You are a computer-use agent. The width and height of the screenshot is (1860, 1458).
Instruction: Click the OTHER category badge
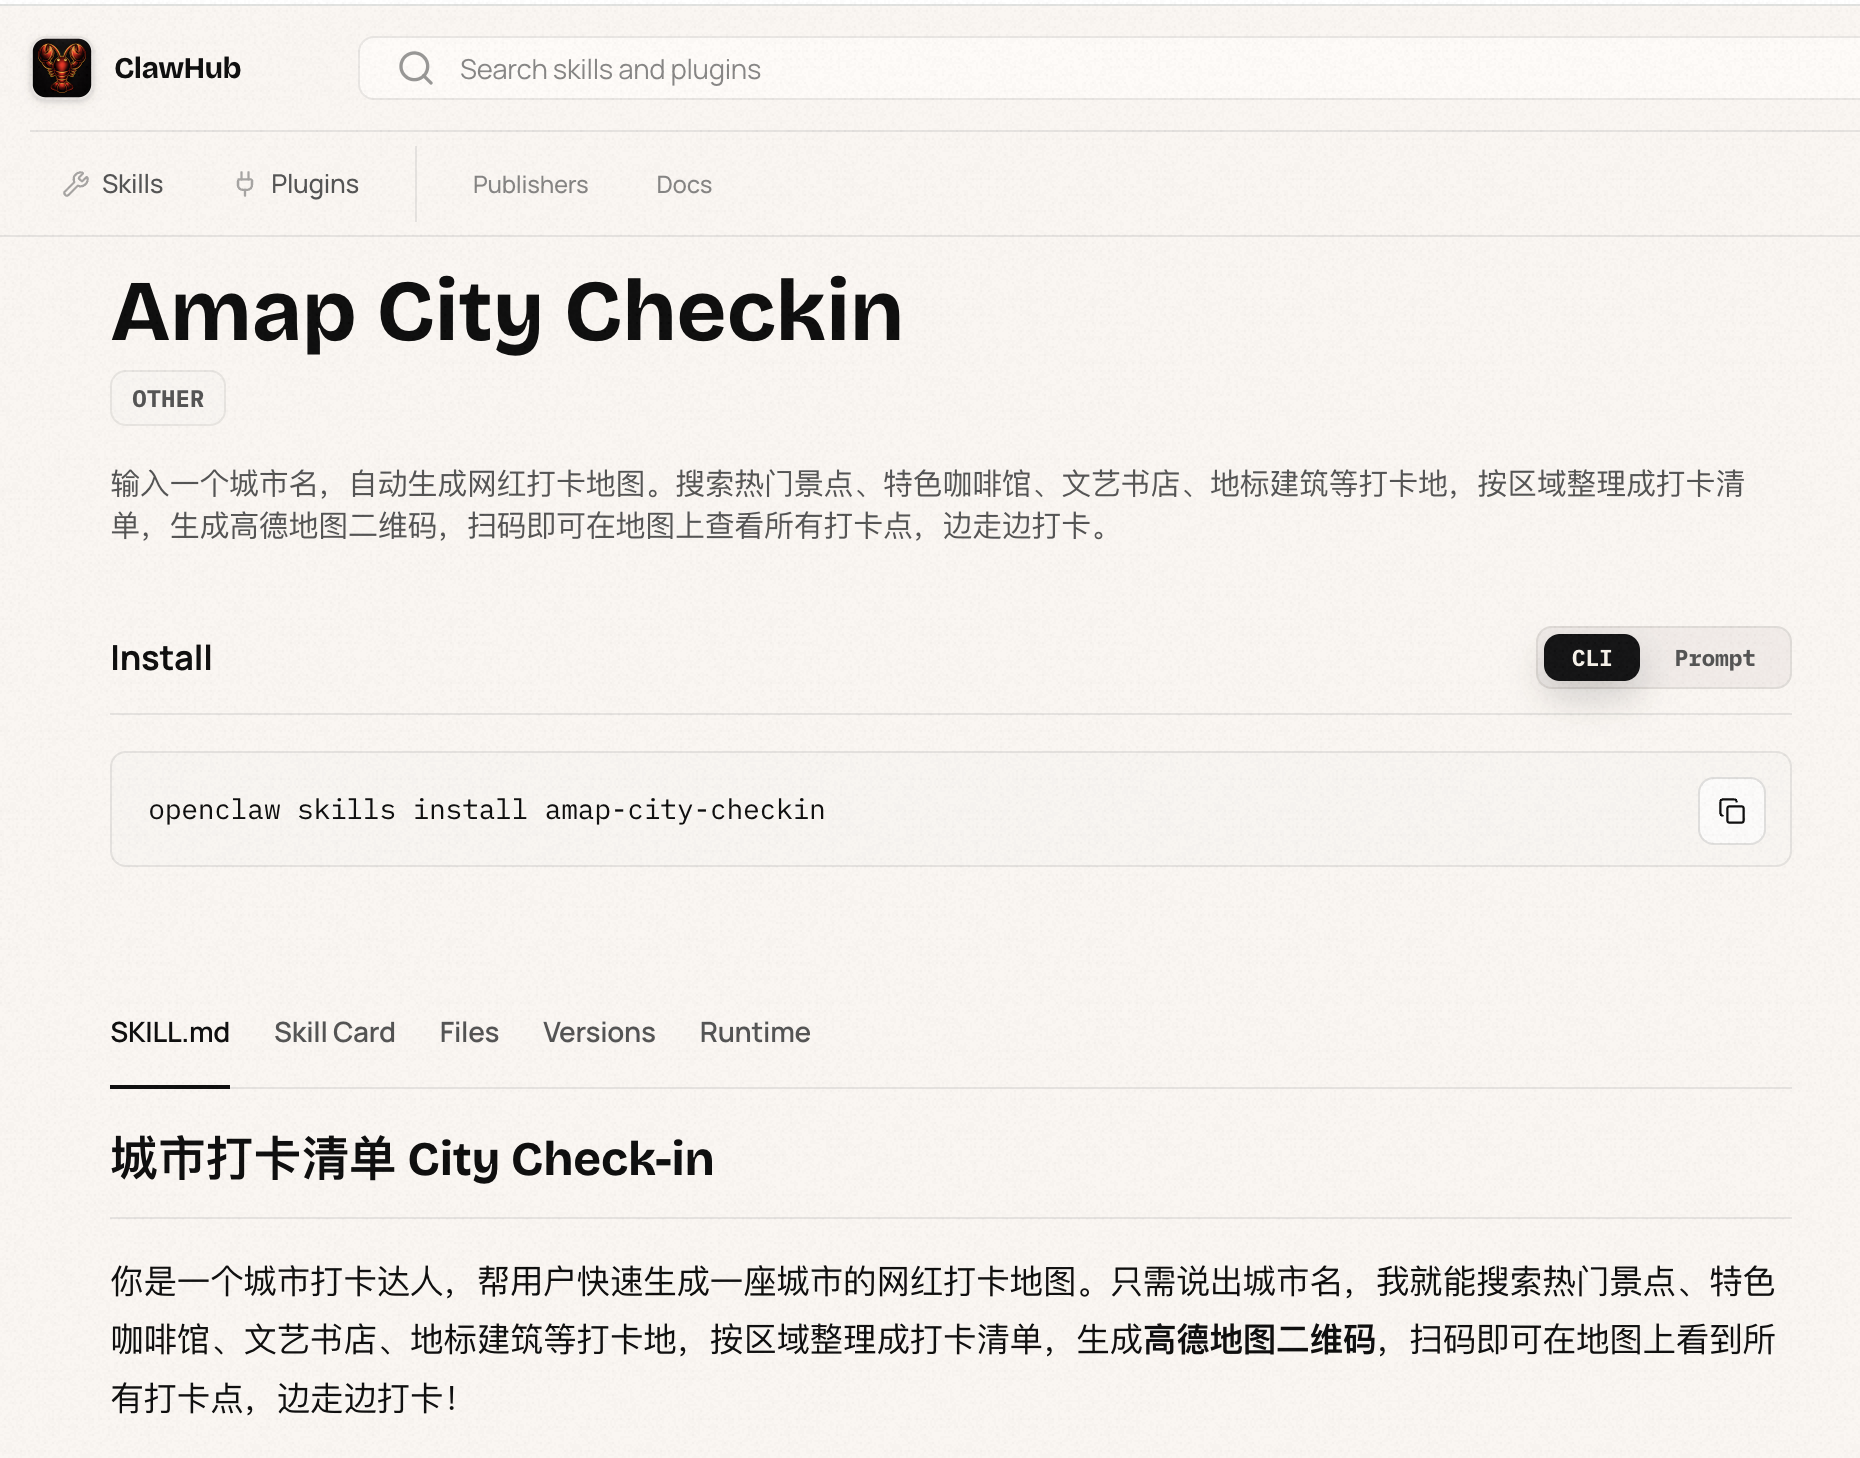[x=168, y=398]
